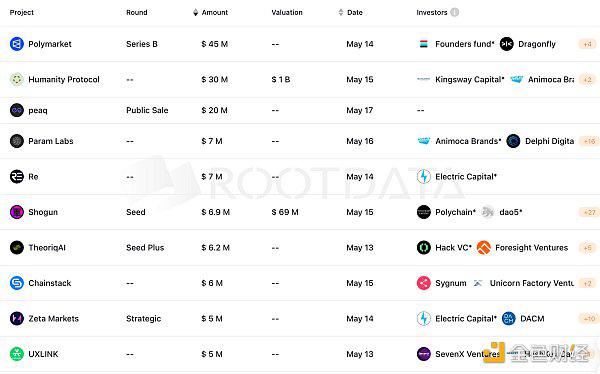
Task: Open the UXLINK green logo icon
Action: coord(17,354)
